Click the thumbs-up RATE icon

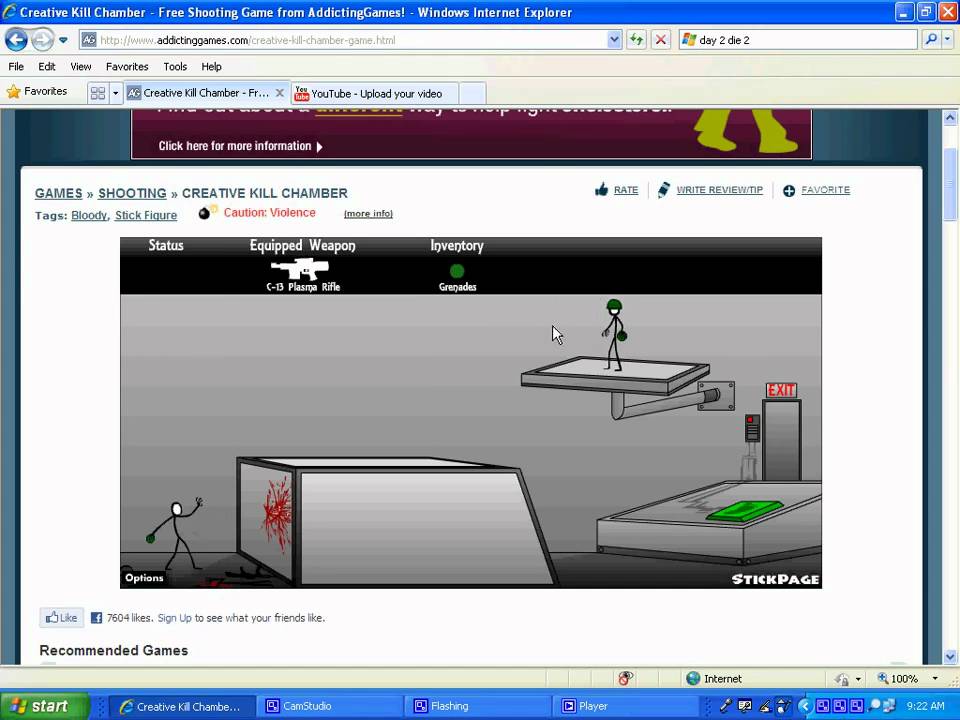pyautogui.click(x=601, y=190)
